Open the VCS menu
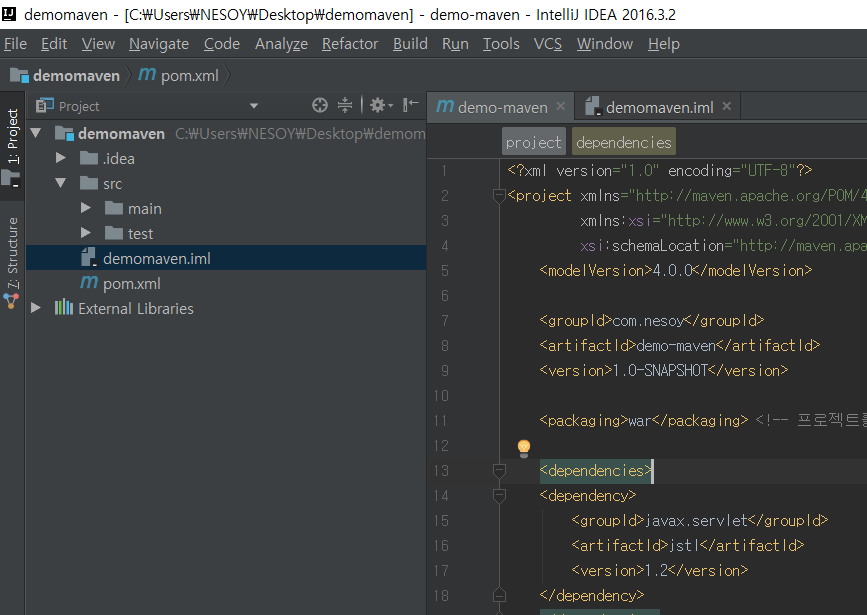 (x=547, y=44)
